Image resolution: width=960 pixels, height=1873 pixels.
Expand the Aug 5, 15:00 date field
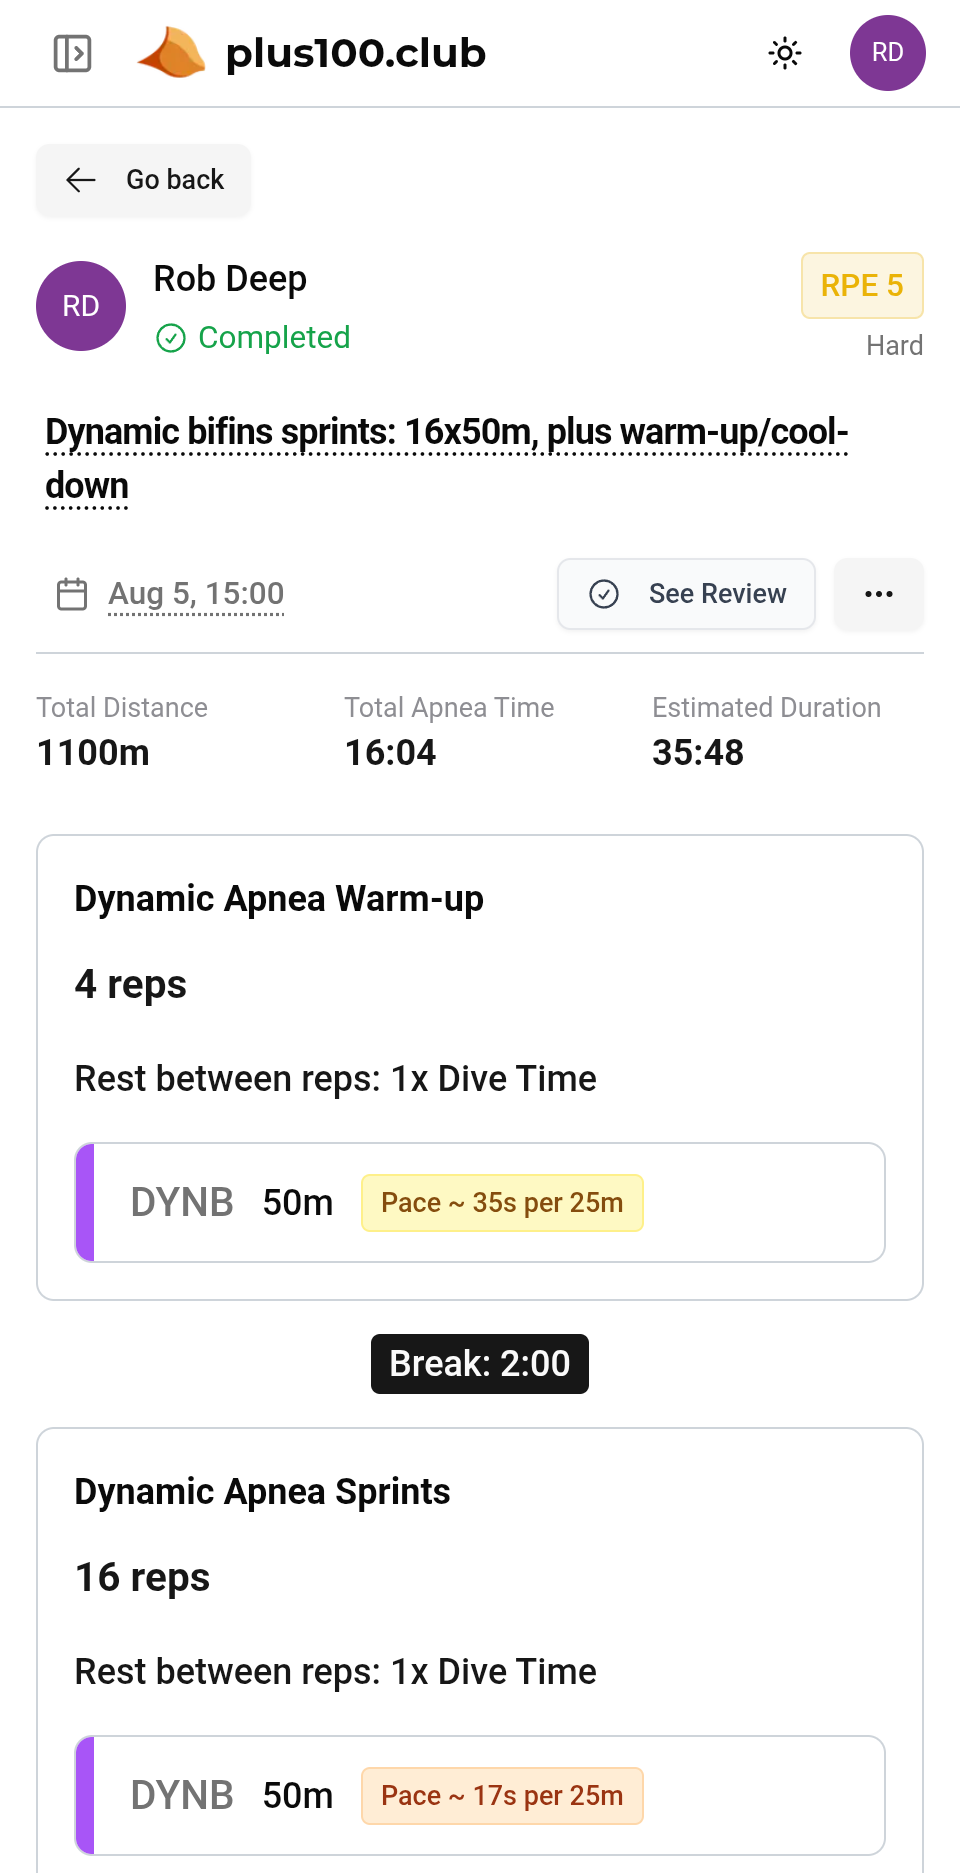[x=196, y=593]
